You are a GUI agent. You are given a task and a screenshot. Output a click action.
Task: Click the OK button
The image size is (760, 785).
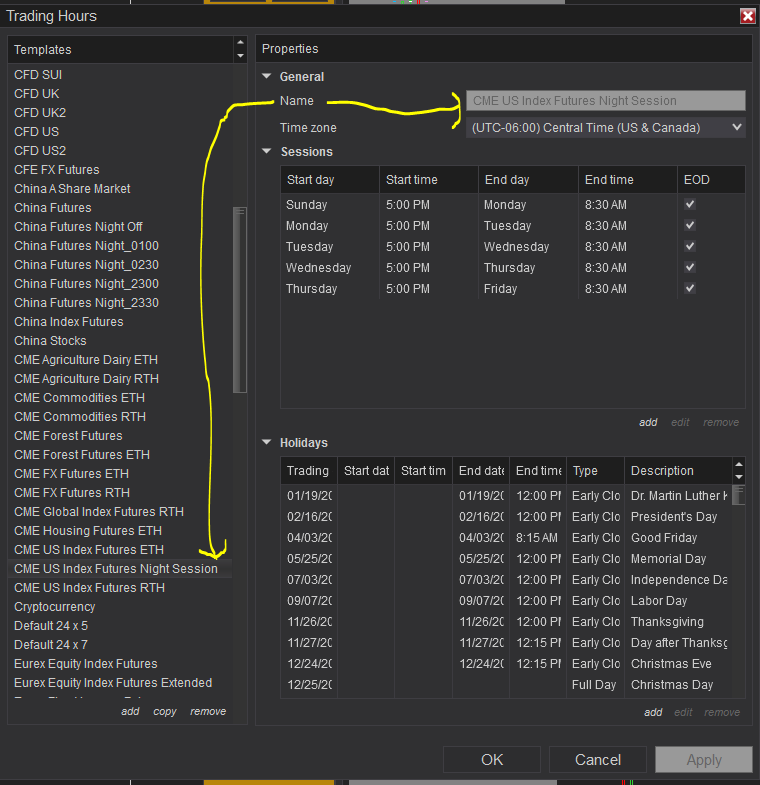pos(492,759)
